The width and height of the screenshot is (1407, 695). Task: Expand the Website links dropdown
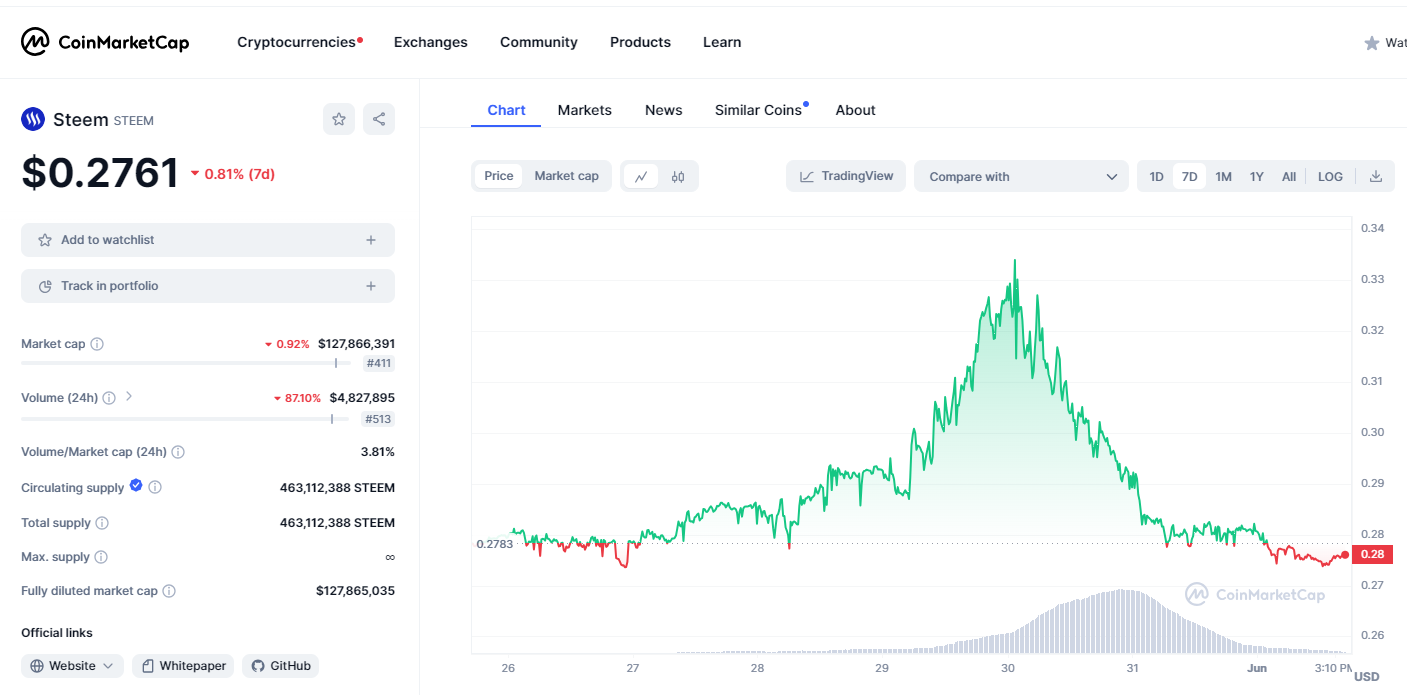pyautogui.click(x=73, y=666)
